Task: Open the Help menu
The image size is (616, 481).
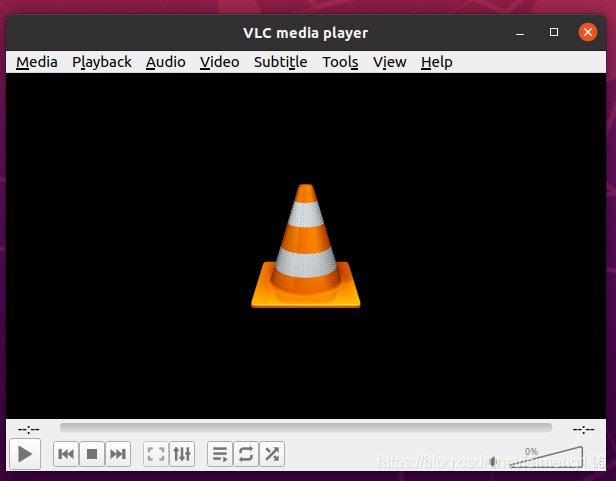Action: 436,62
